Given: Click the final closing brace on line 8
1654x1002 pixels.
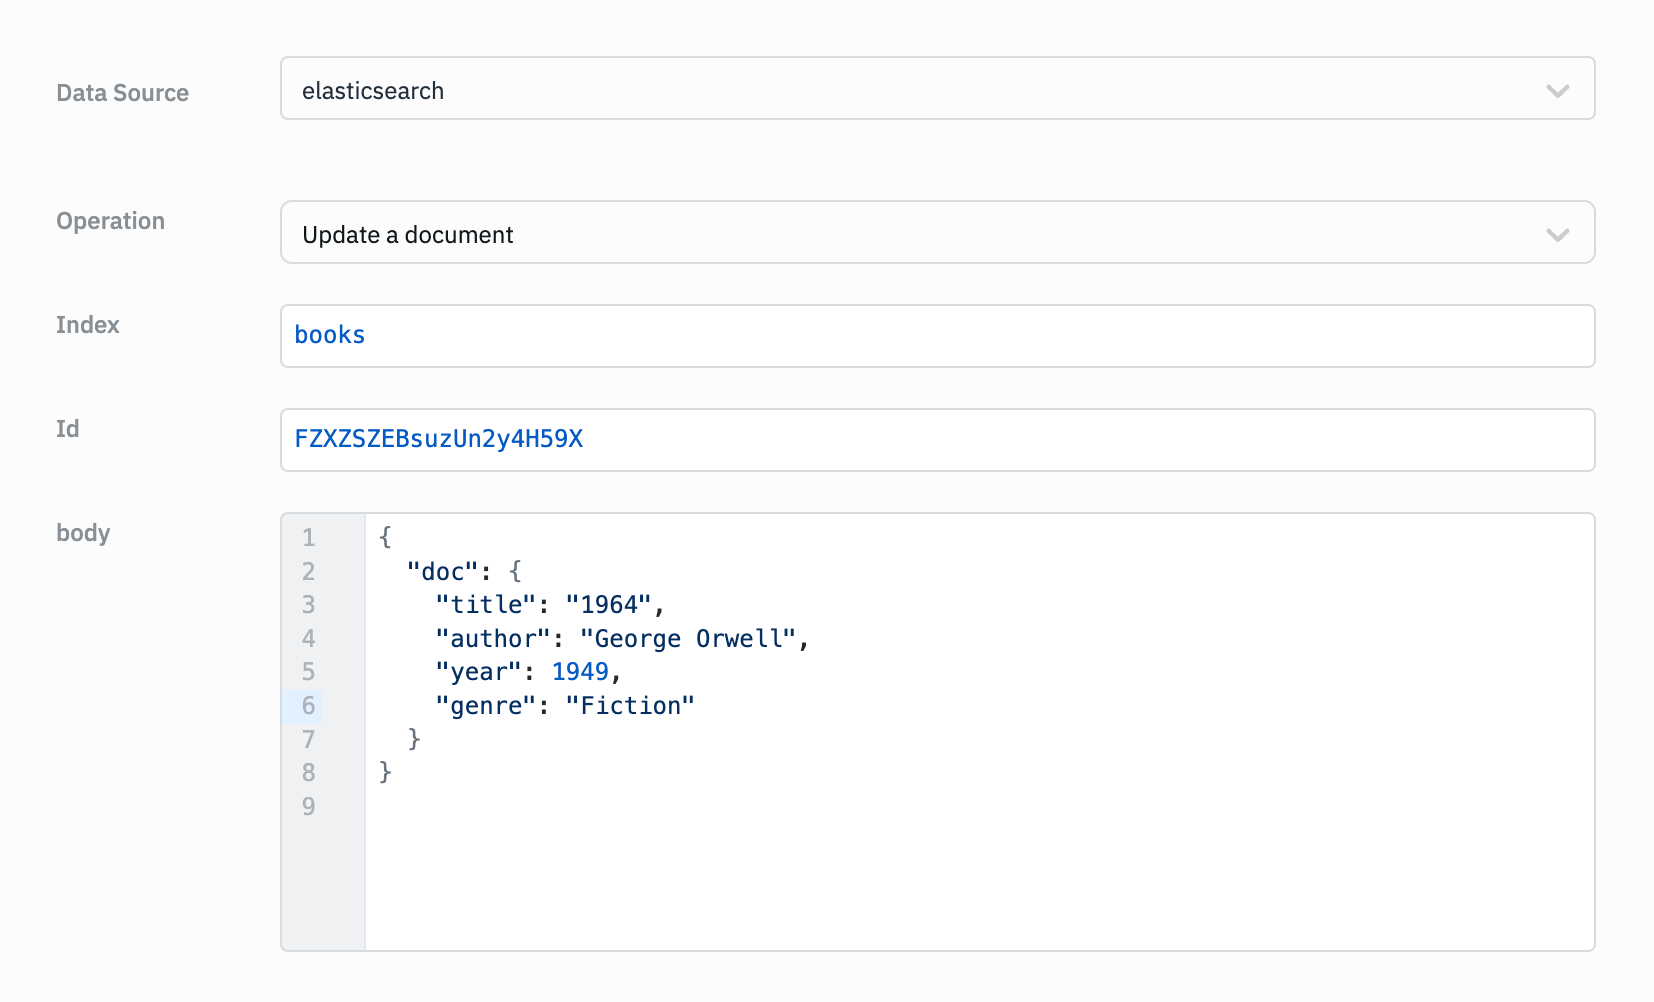Looking at the screenshot, I should pos(385,772).
